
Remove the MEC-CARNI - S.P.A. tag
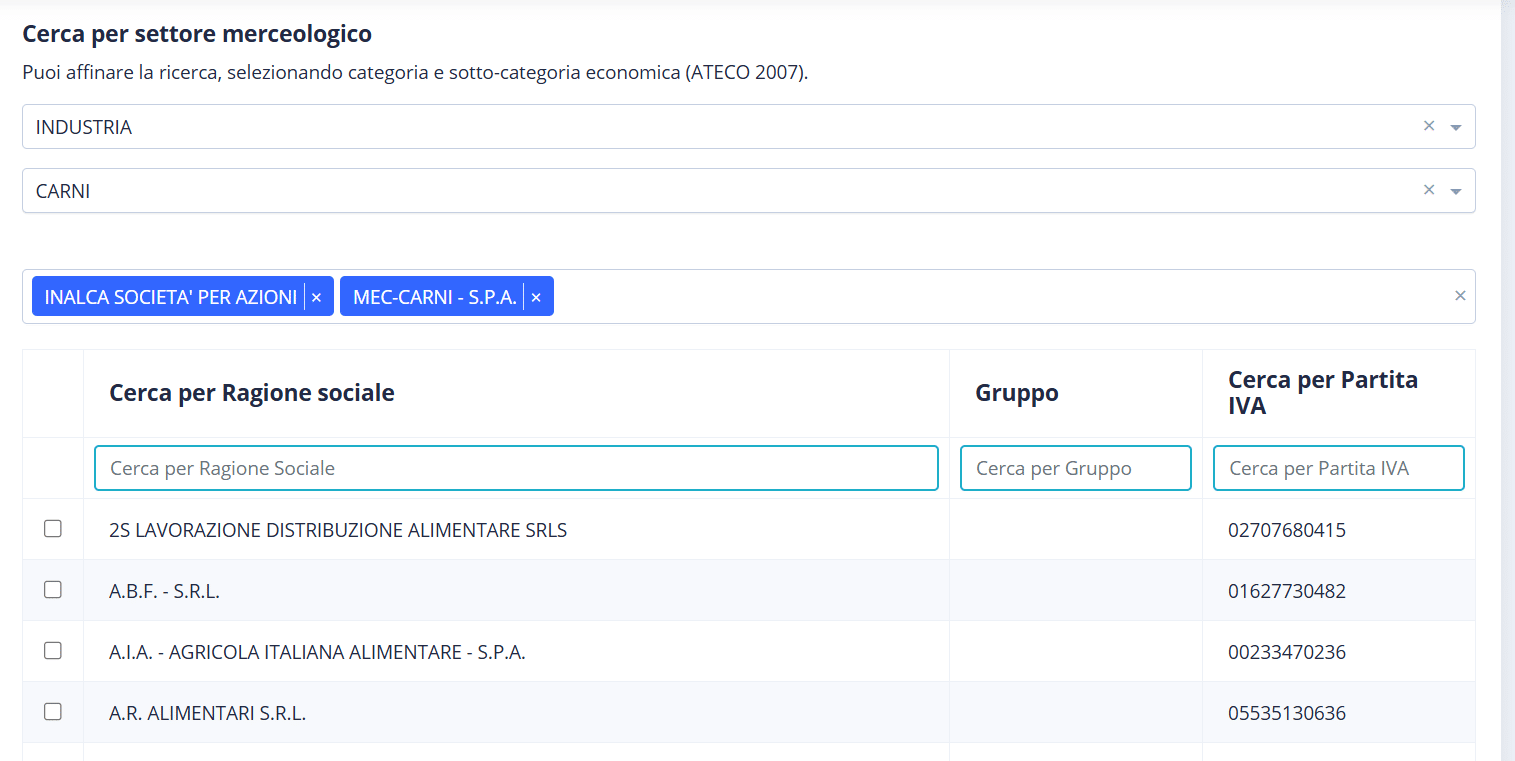[x=536, y=297]
